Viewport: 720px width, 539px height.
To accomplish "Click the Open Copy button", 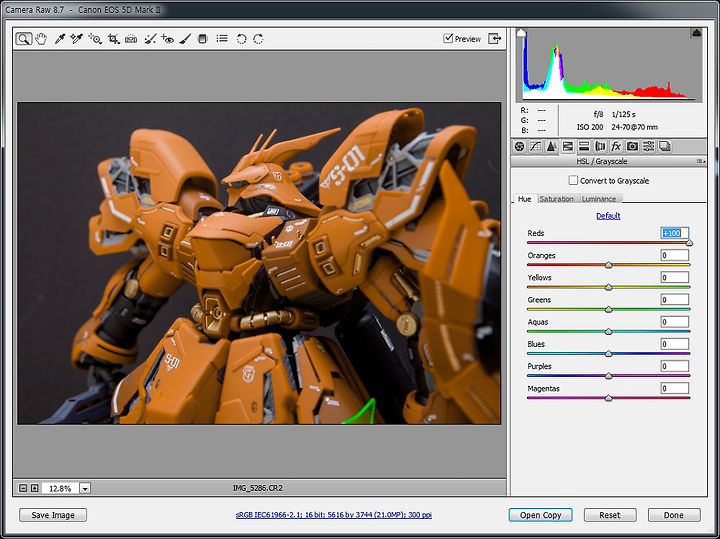I will 540,515.
